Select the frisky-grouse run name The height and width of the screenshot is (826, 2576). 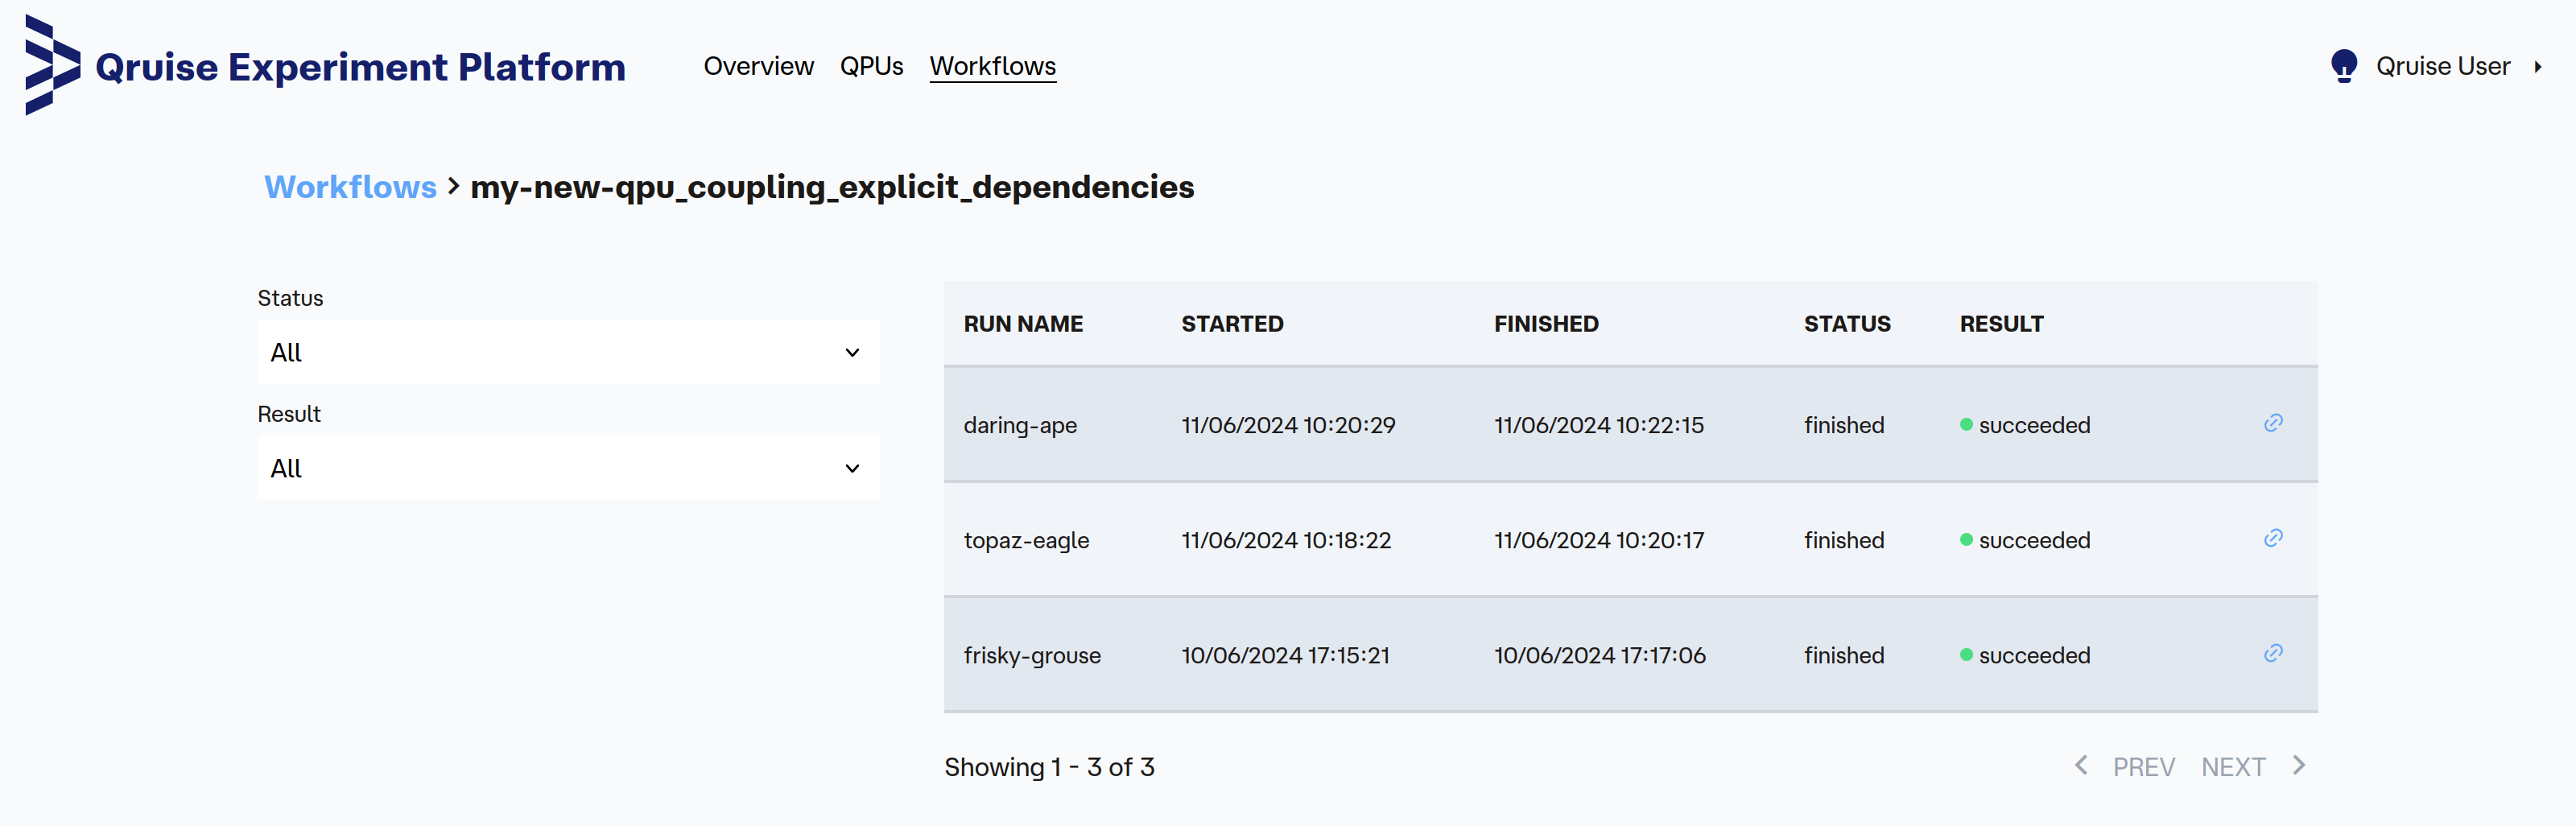click(x=1032, y=655)
